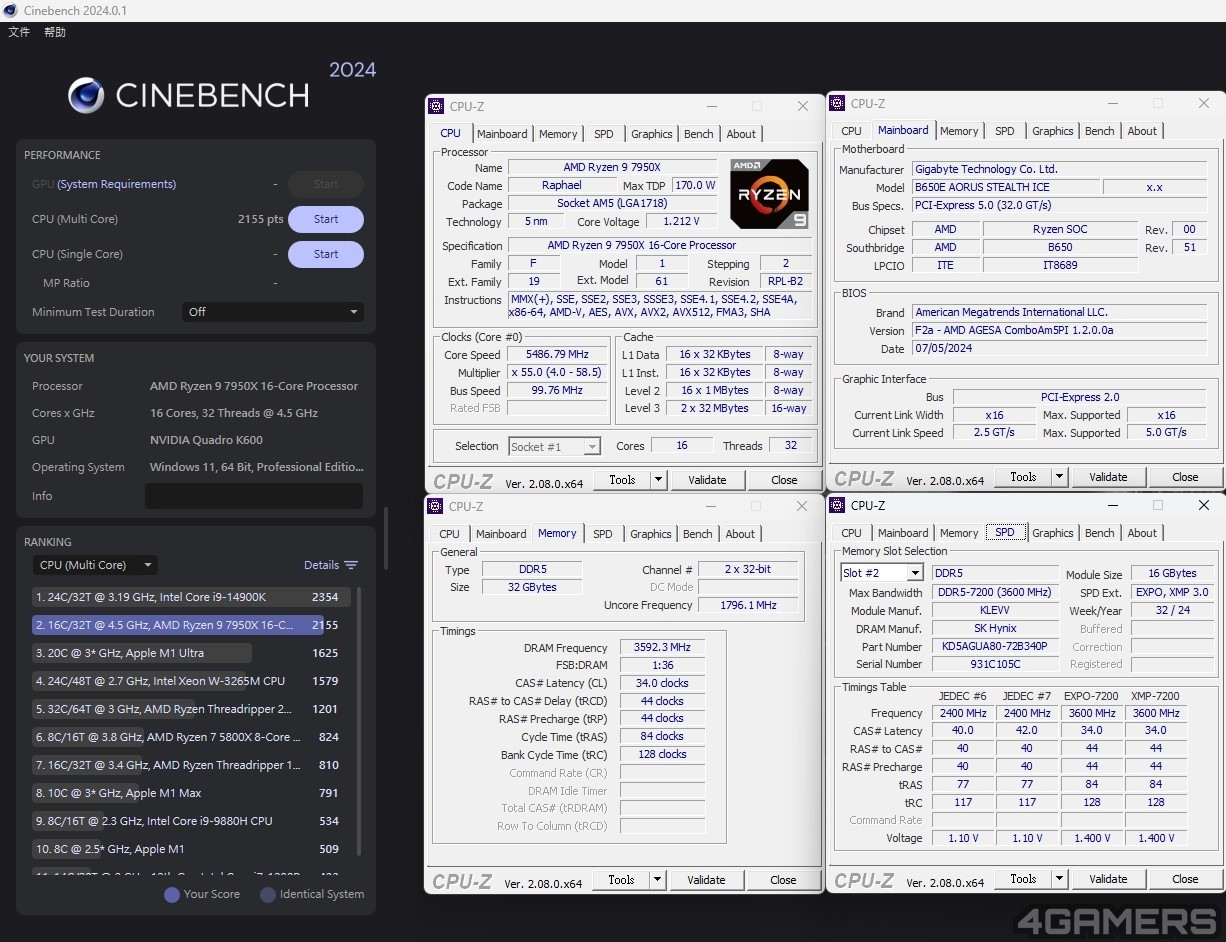Expand Tools arrow in the CPU-Z Mainboard window
This screenshot has height=942, width=1226.
pyautogui.click(x=1059, y=477)
